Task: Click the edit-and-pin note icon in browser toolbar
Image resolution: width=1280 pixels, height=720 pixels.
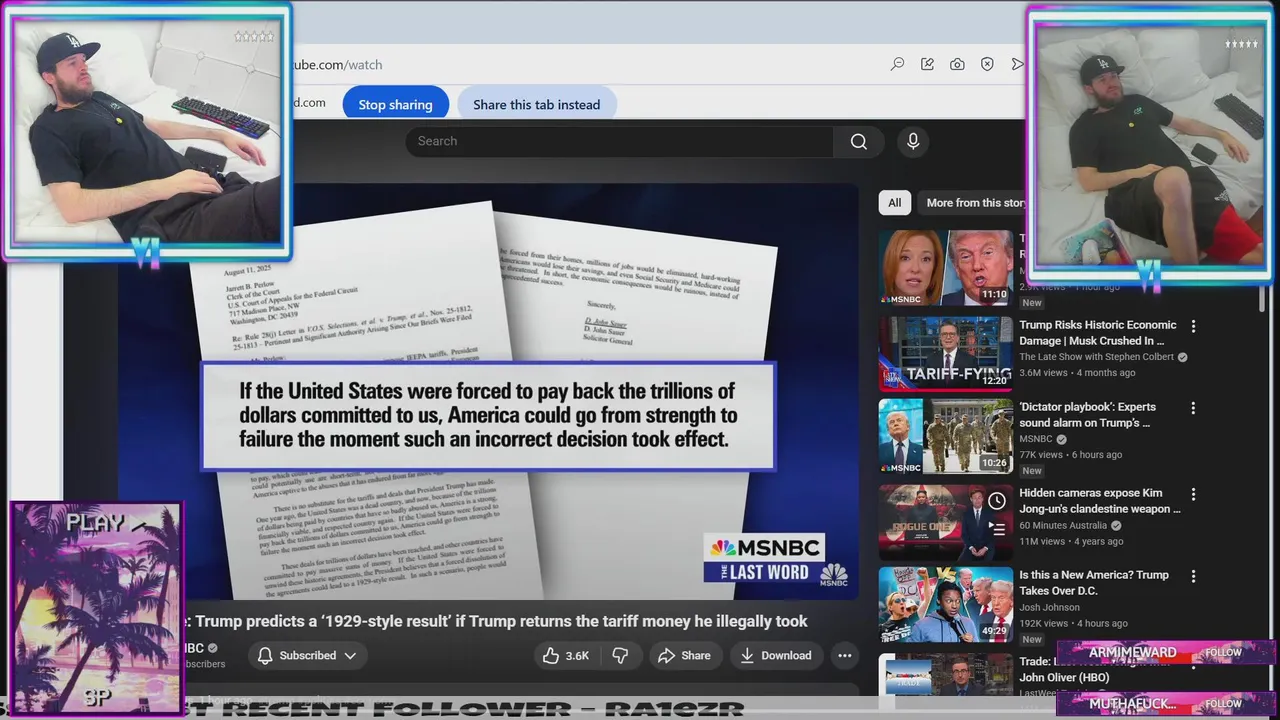Action: coord(927,64)
